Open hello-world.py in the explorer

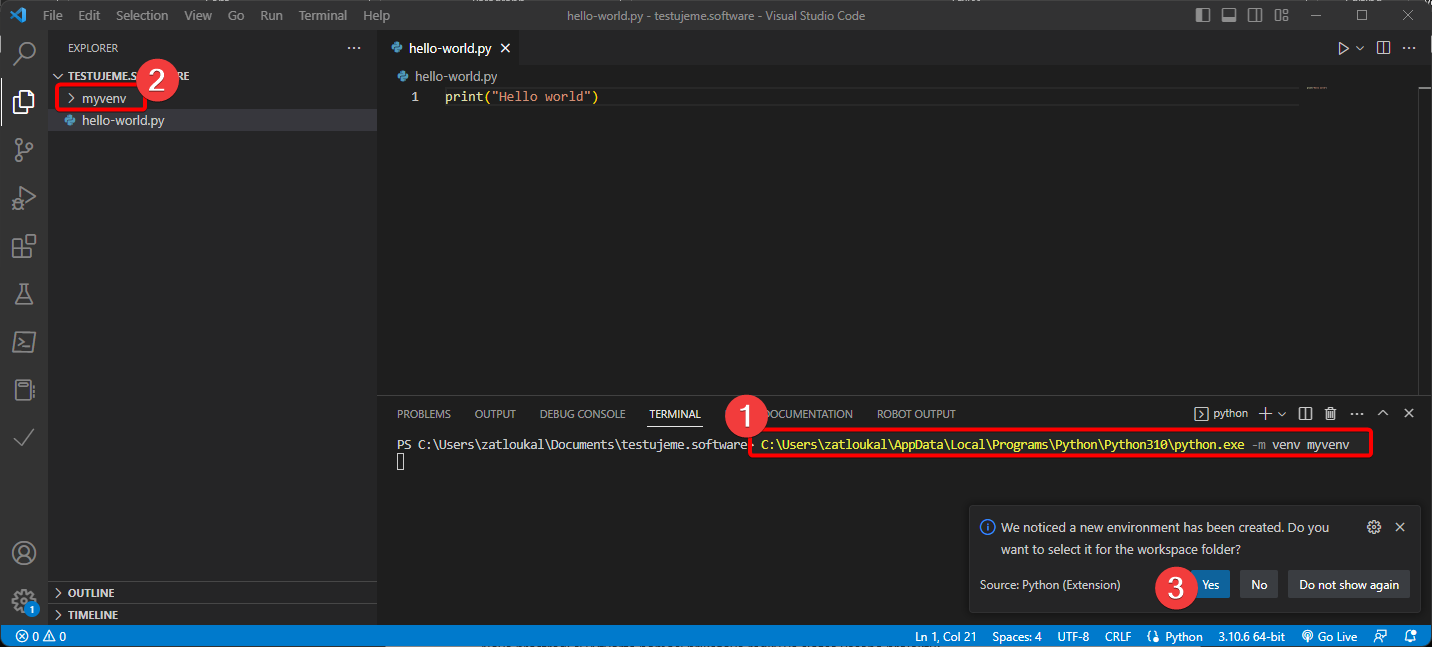(122, 120)
